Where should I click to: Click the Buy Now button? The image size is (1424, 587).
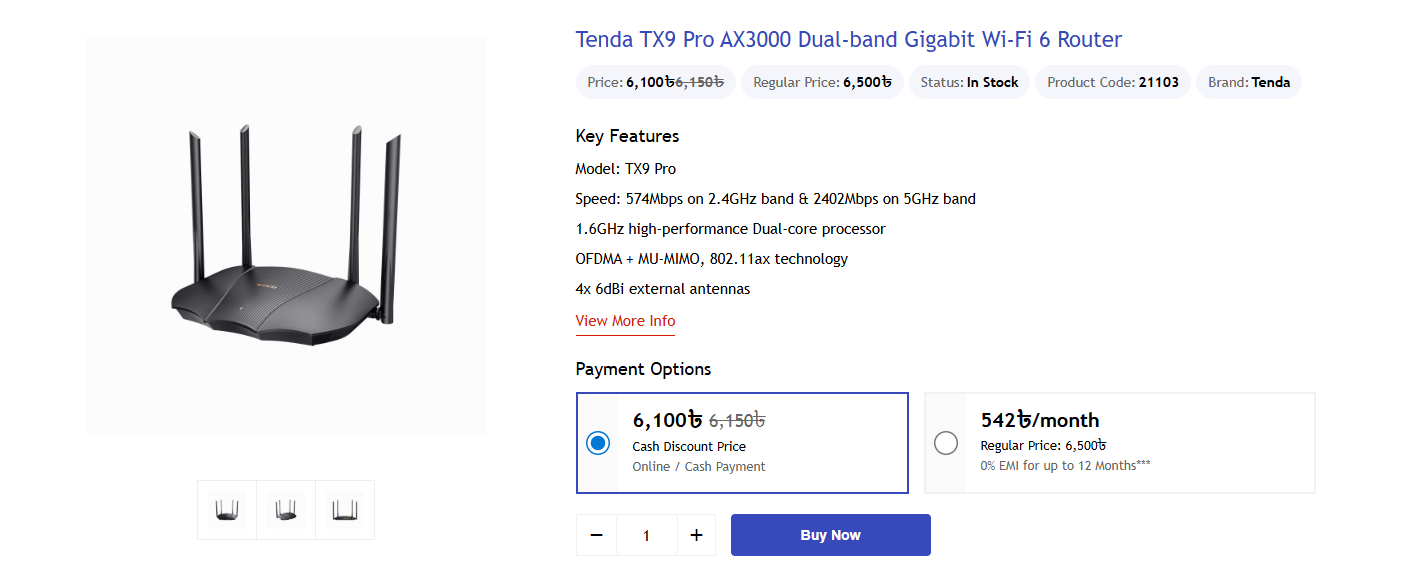(x=830, y=534)
